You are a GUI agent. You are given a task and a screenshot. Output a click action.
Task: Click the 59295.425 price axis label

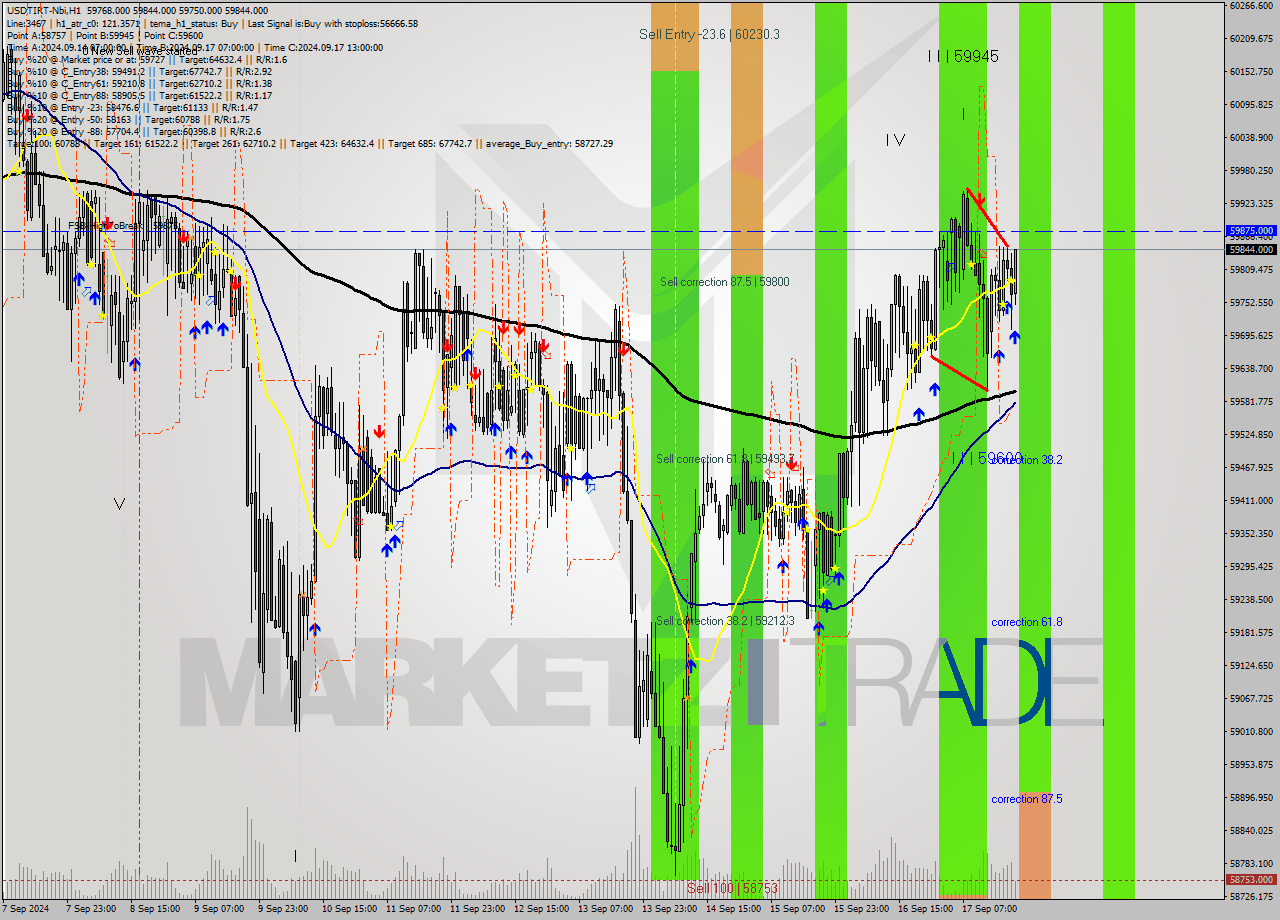coord(1251,566)
